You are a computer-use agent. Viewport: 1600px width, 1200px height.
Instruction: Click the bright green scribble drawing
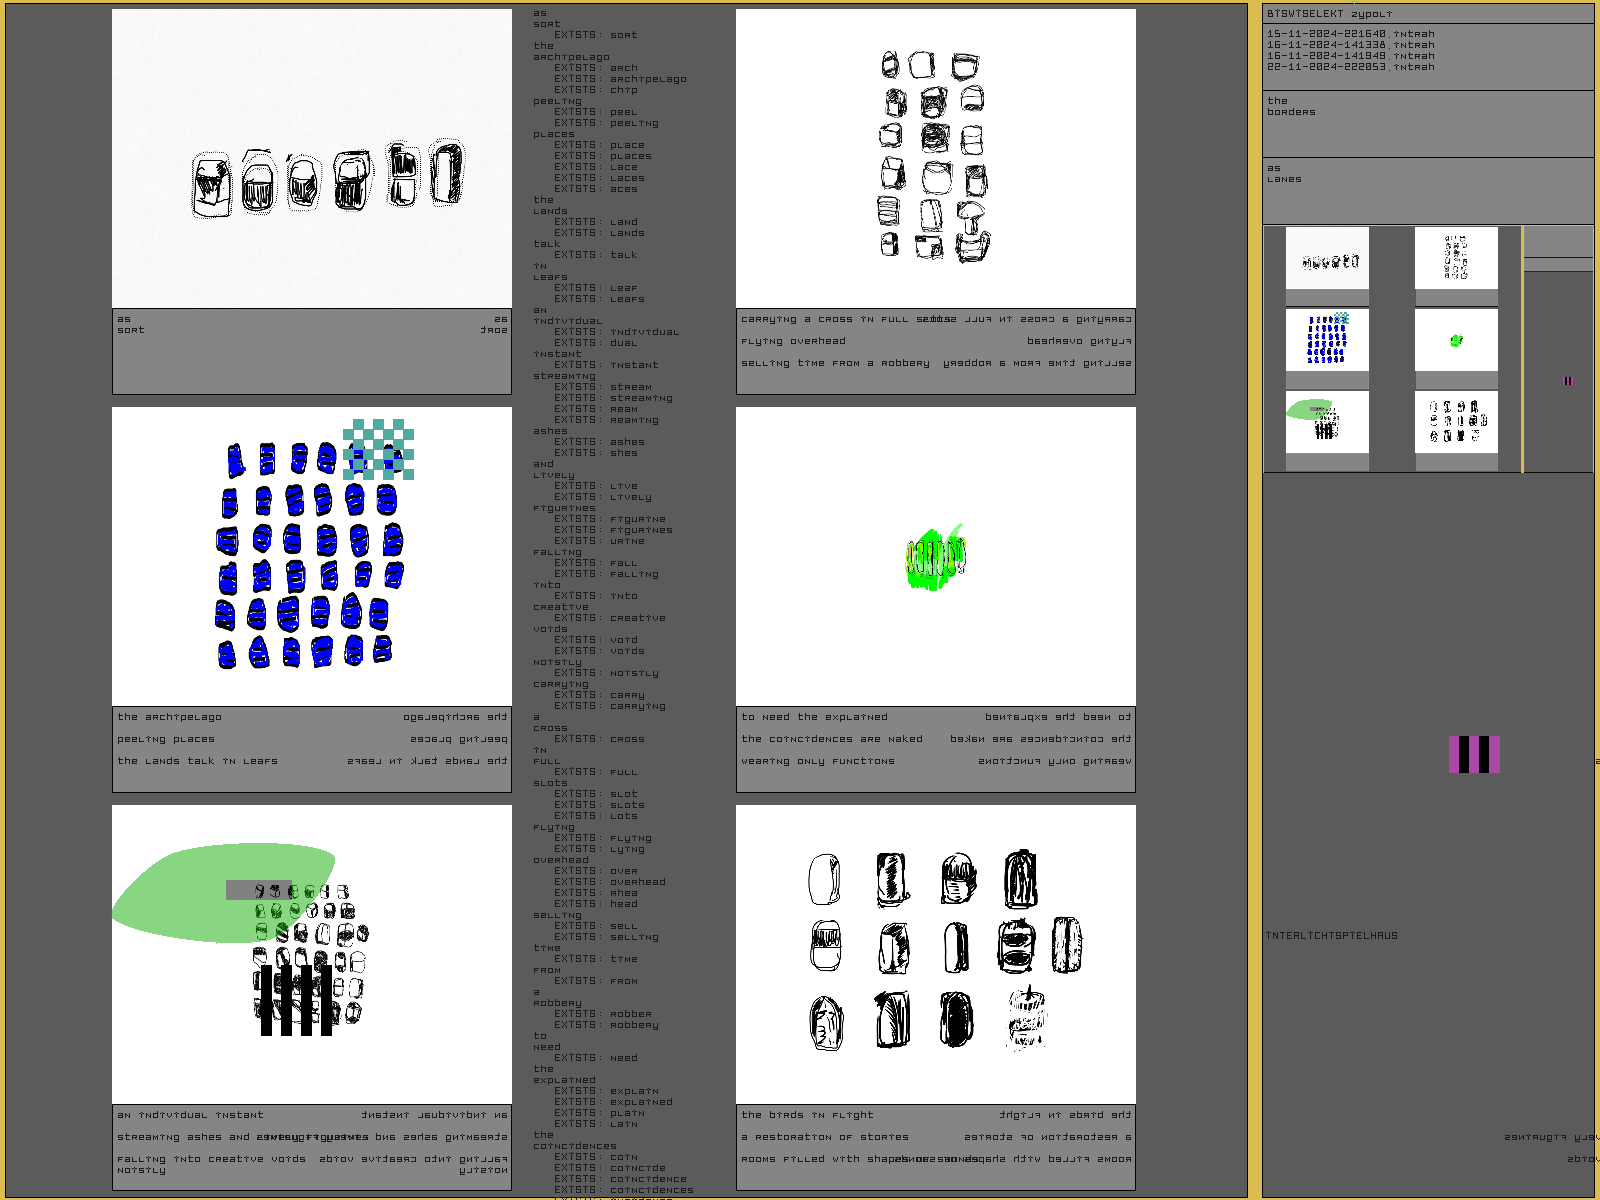point(935,559)
